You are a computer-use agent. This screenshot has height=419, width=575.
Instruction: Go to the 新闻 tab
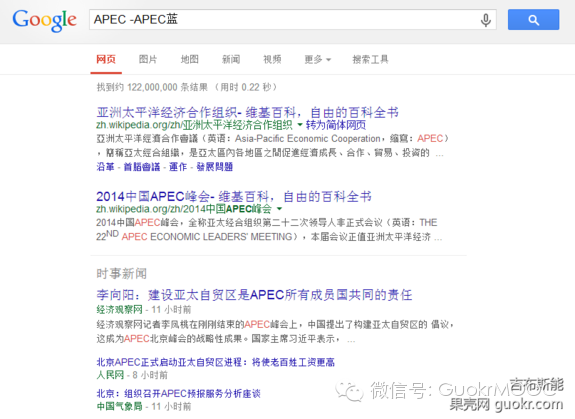click(231, 59)
